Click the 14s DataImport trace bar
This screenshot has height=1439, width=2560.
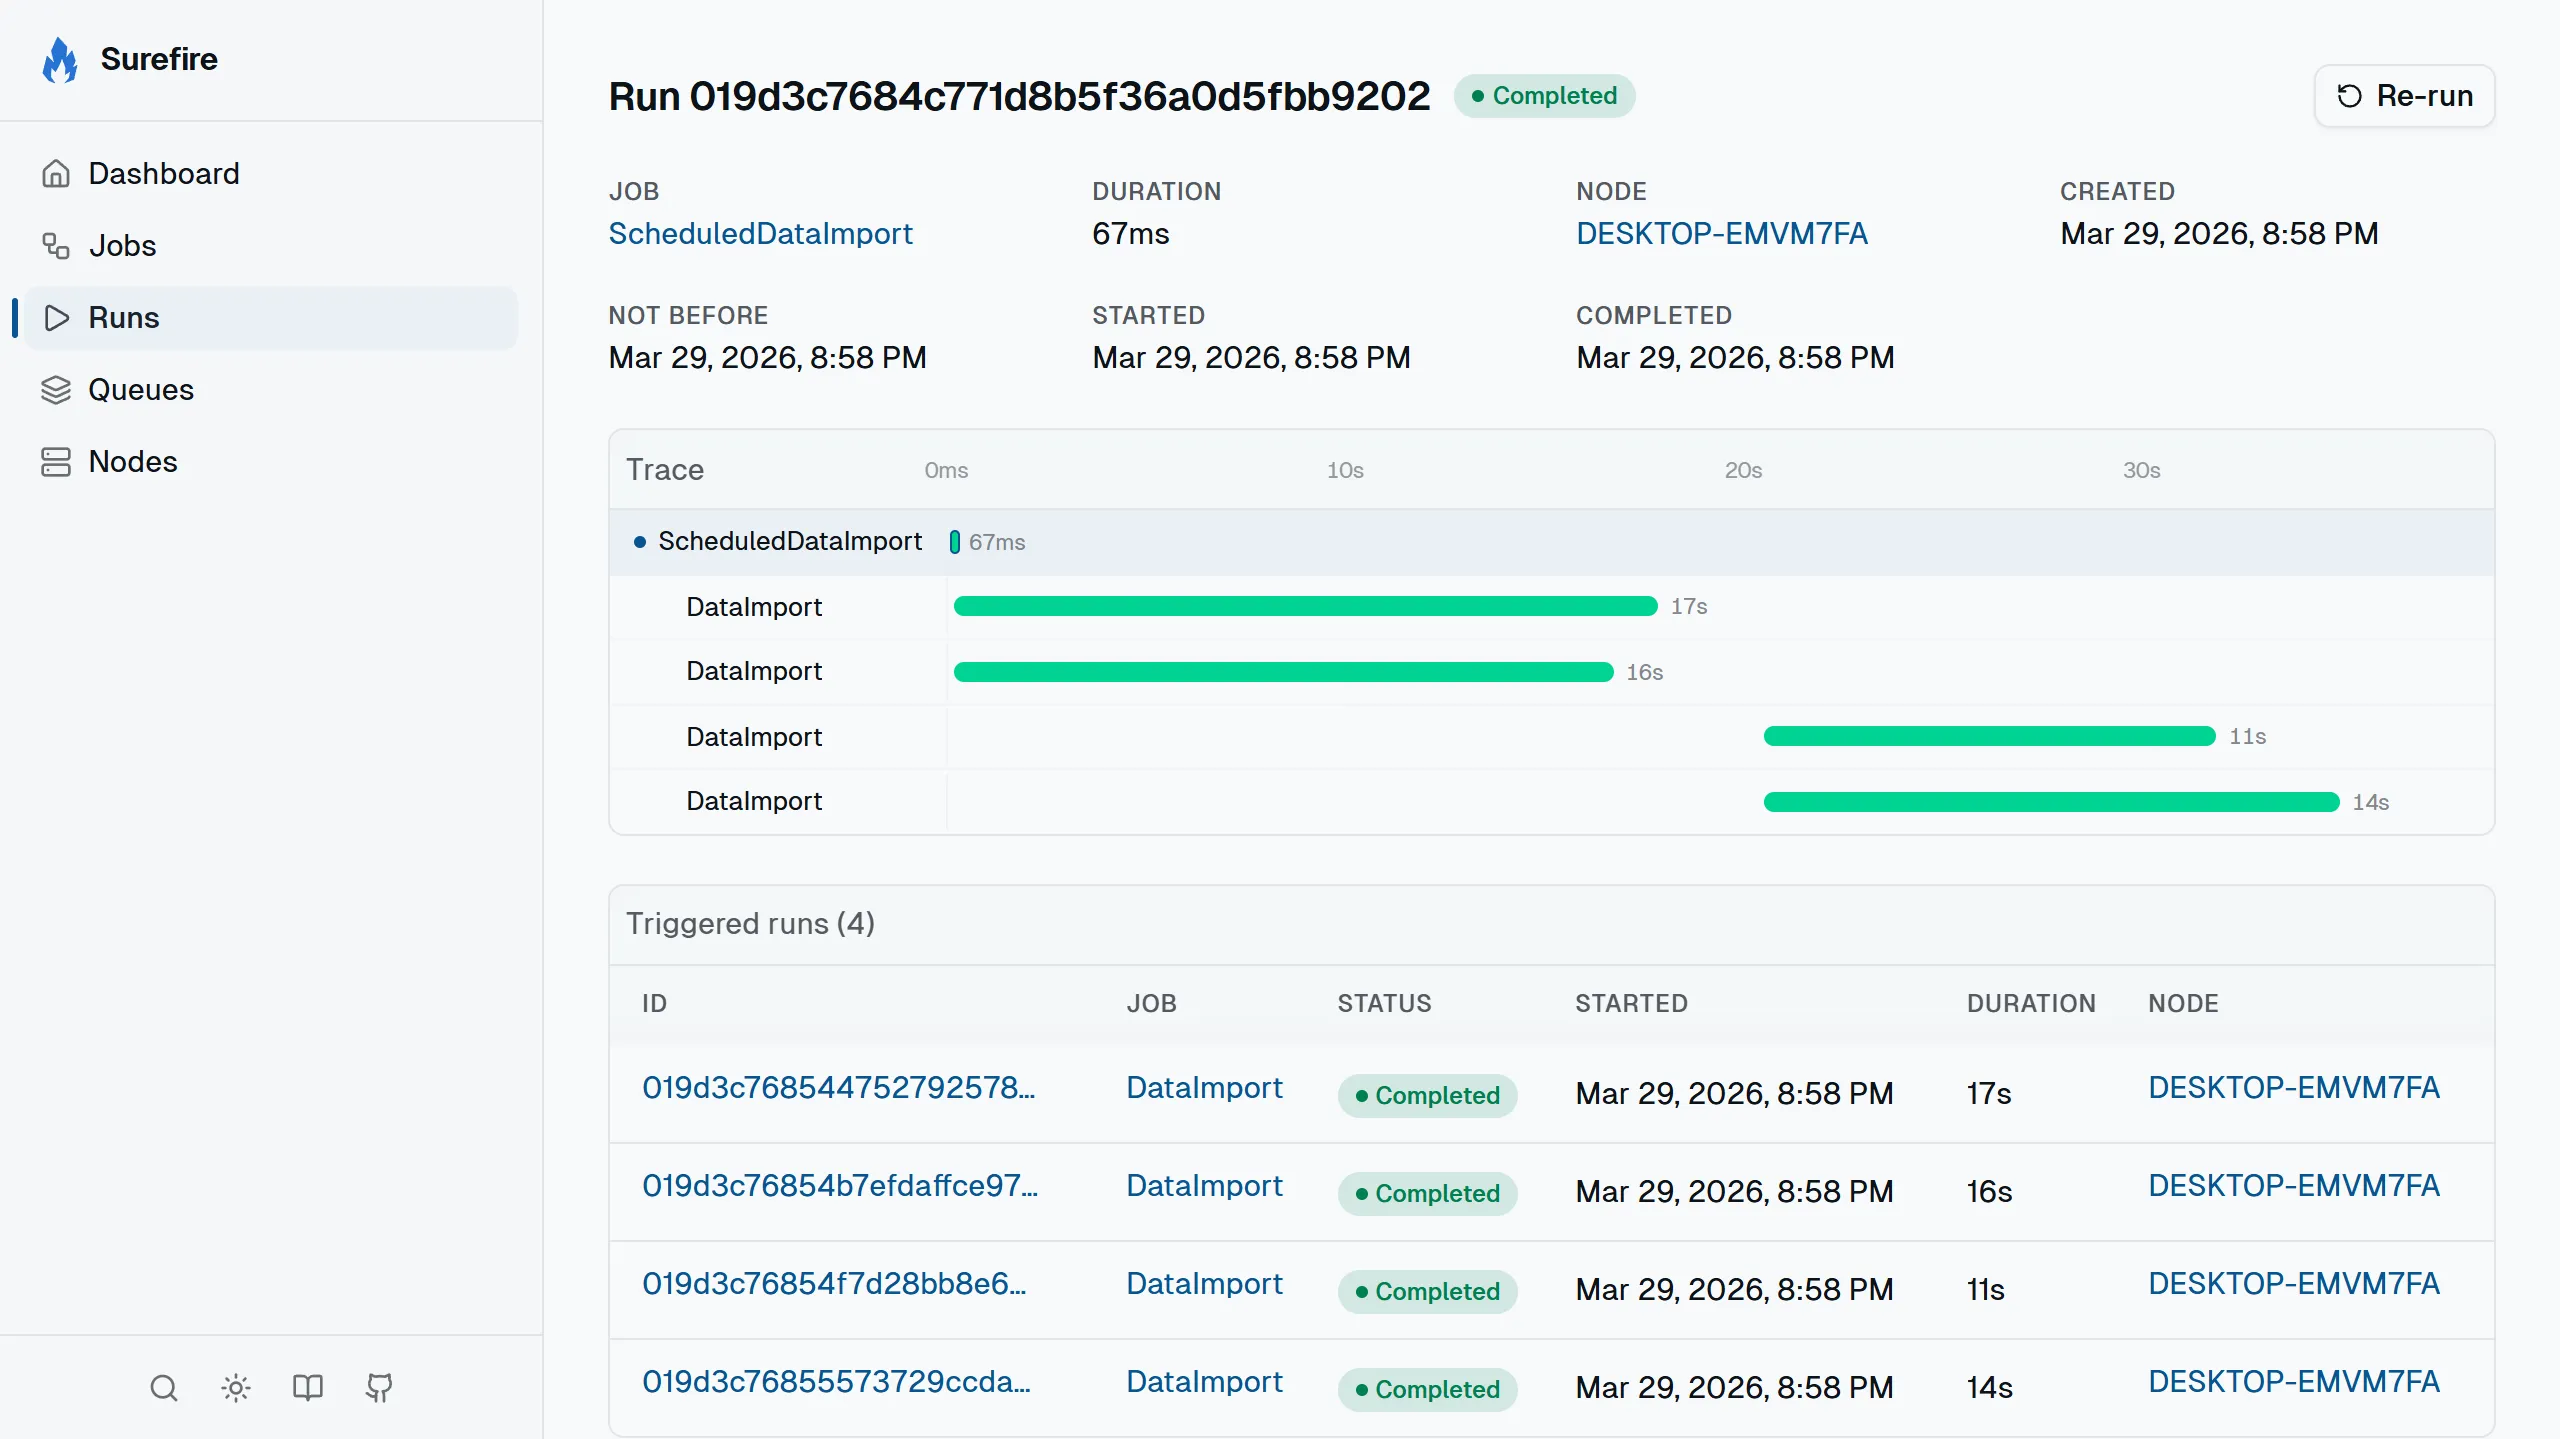point(2050,802)
